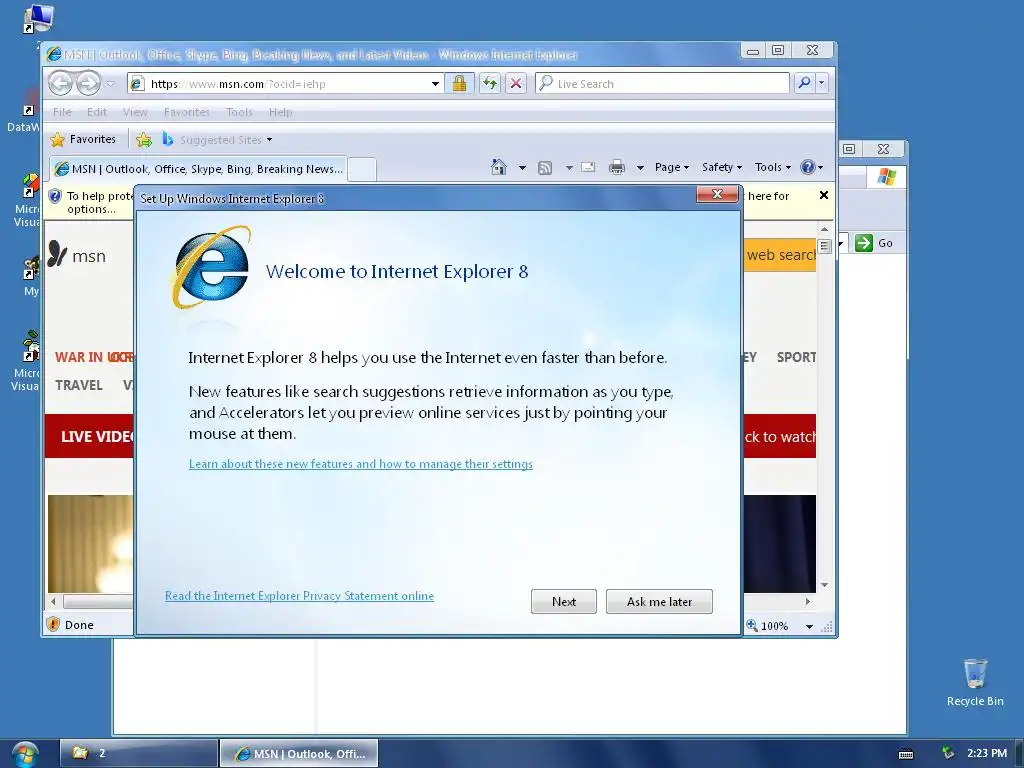Click the address bar with msn.com URL
1024x768 pixels.
coord(285,84)
